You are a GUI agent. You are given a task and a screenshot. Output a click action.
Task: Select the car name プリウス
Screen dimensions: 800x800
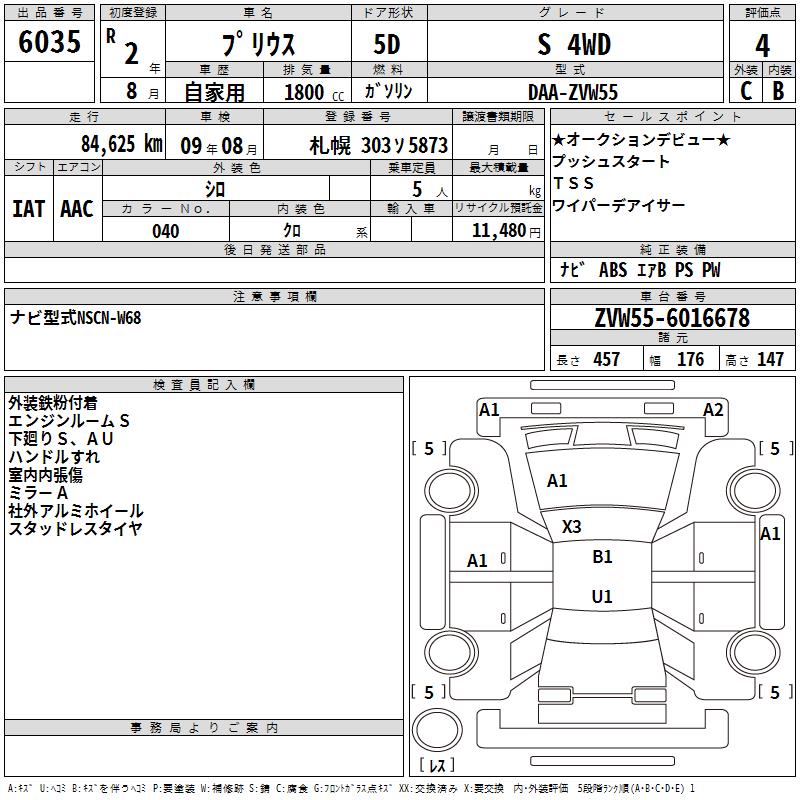(x=259, y=45)
